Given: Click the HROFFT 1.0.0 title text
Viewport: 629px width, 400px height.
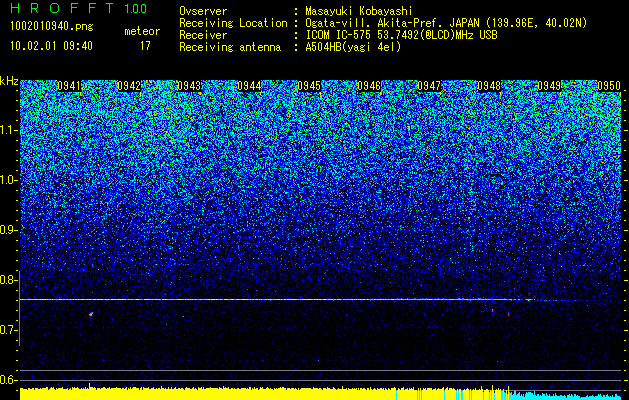Looking at the screenshot, I should (x=78, y=8).
